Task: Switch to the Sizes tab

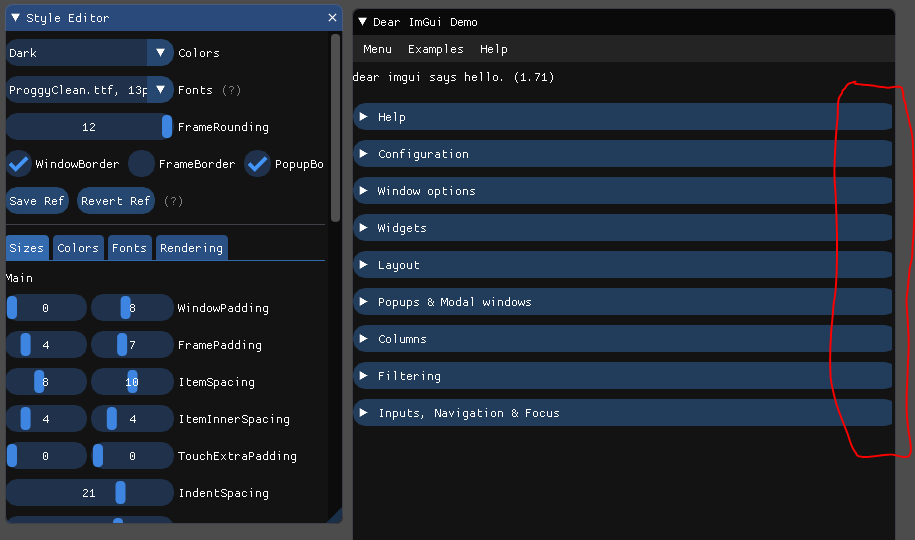Action: pos(27,248)
